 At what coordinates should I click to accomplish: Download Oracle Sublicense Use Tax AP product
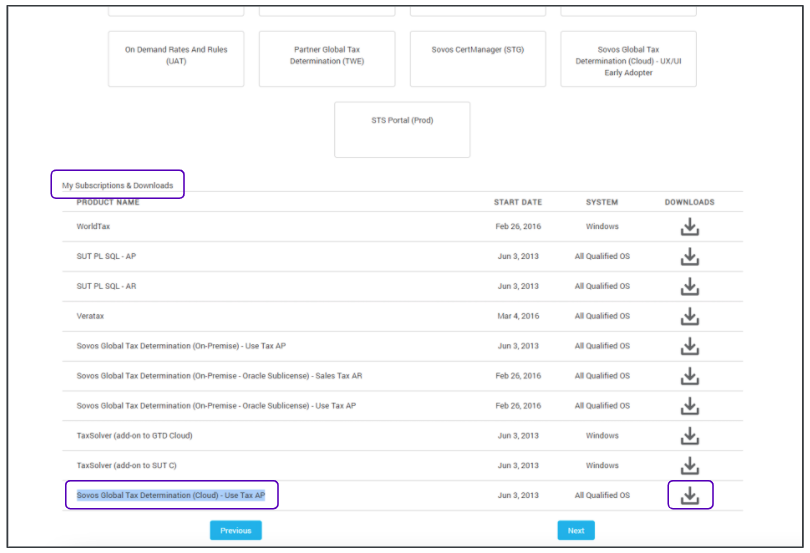point(689,406)
